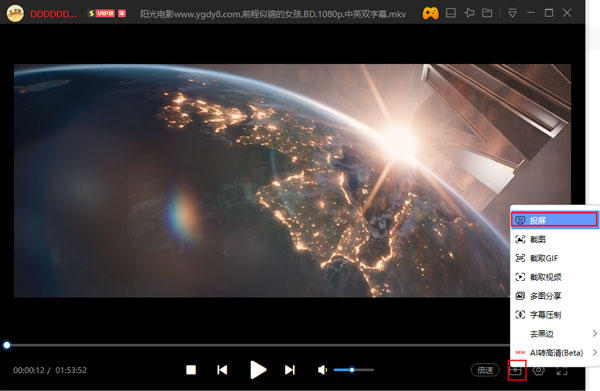Choose 截取GIF from the tools menu
600x391 pixels.
[554, 258]
